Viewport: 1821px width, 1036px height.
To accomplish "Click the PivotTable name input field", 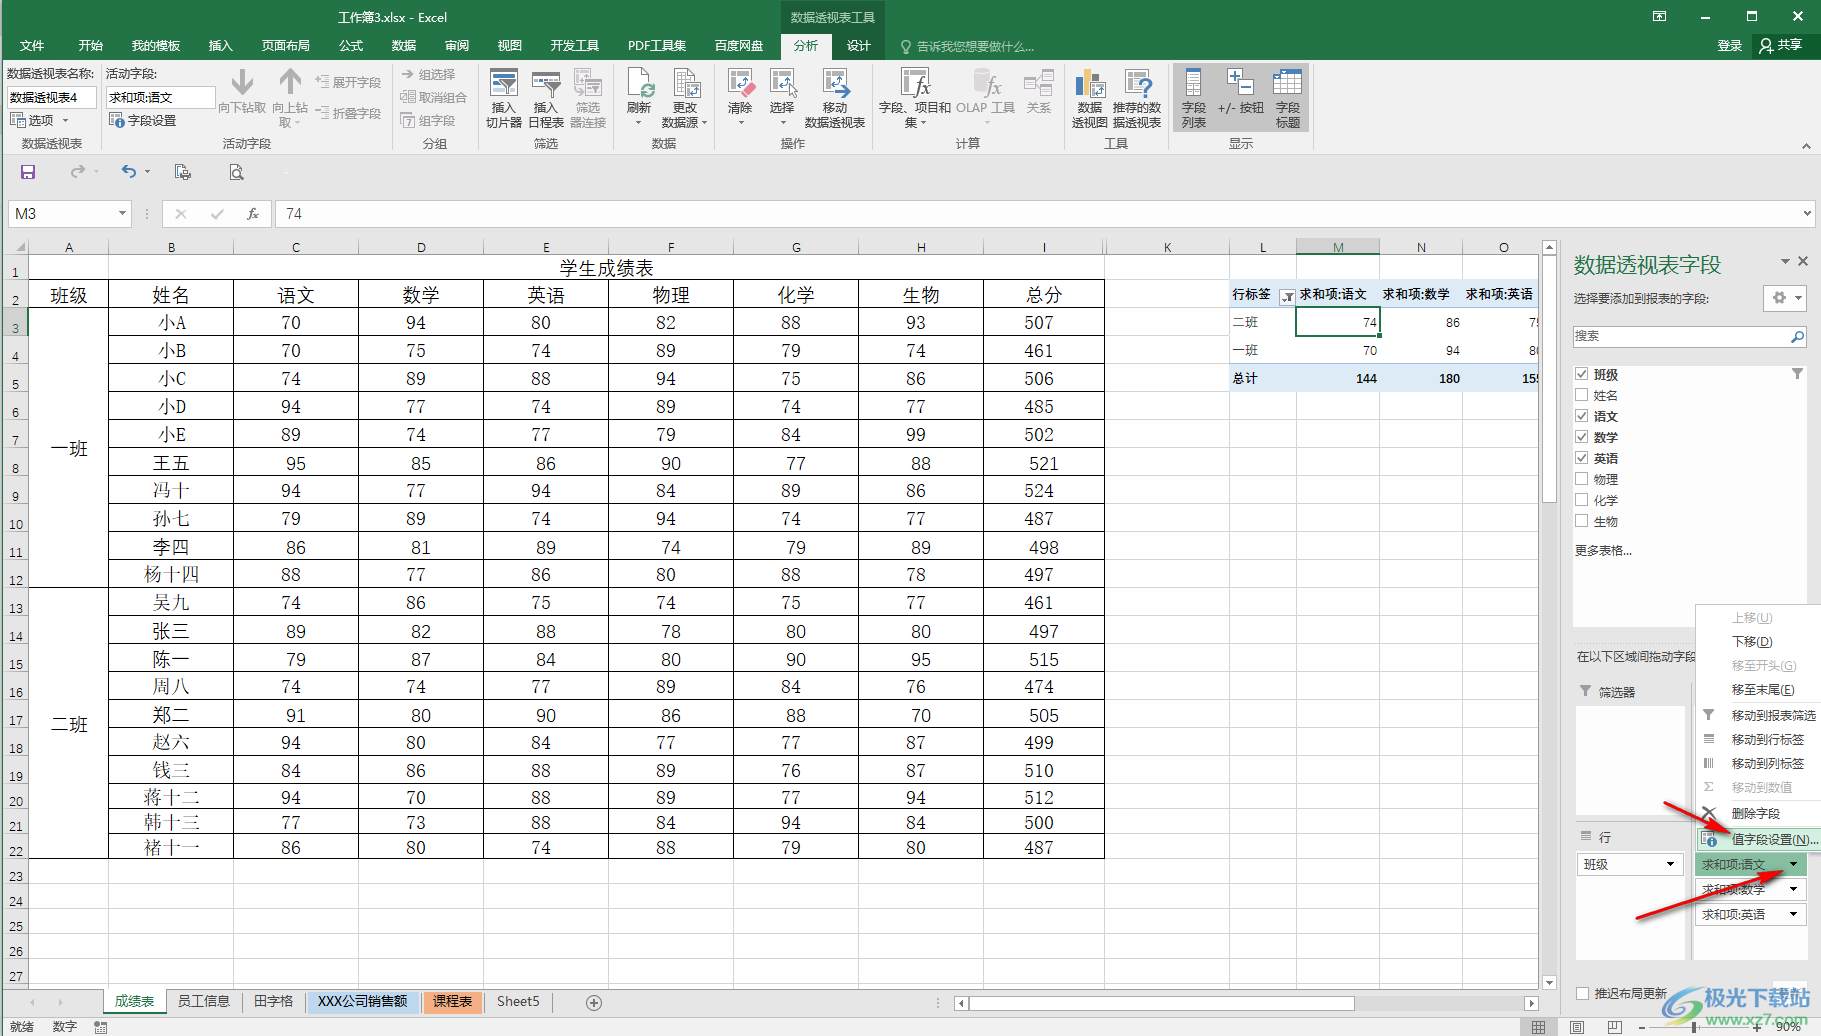I will pyautogui.click(x=52, y=97).
